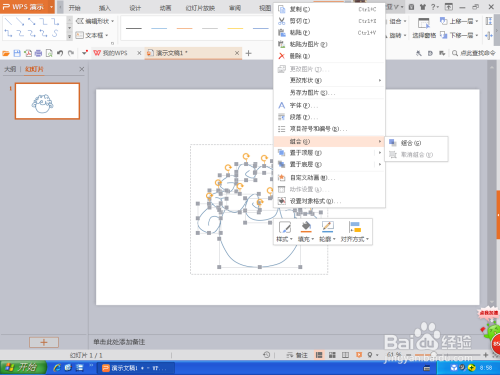Close the slide thumbnail panel
The height and width of the screenshot is (375, 500).
pos(82,69)
